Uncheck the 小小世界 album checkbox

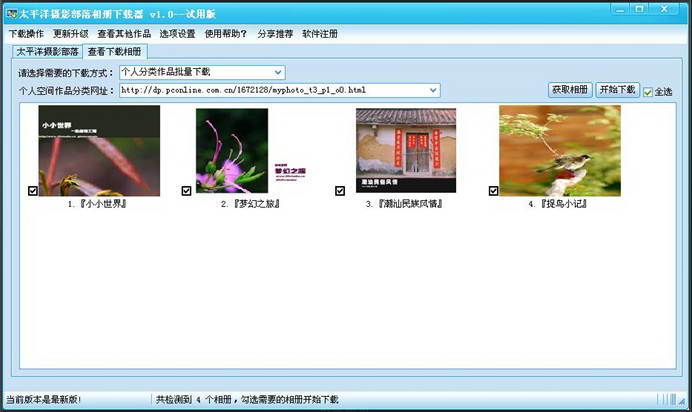coord(34,190)
